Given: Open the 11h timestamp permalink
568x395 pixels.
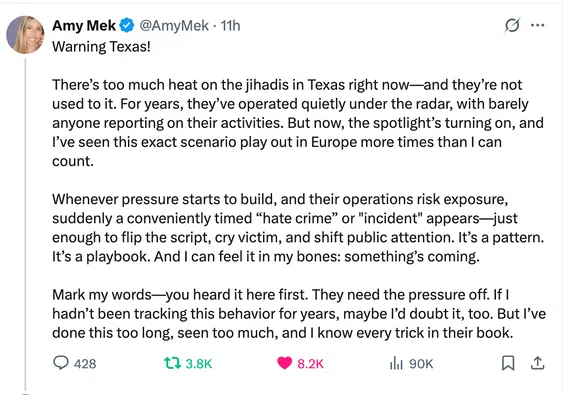Looking at the screenshot, I should pyautogui.click(x=230, y=26).
